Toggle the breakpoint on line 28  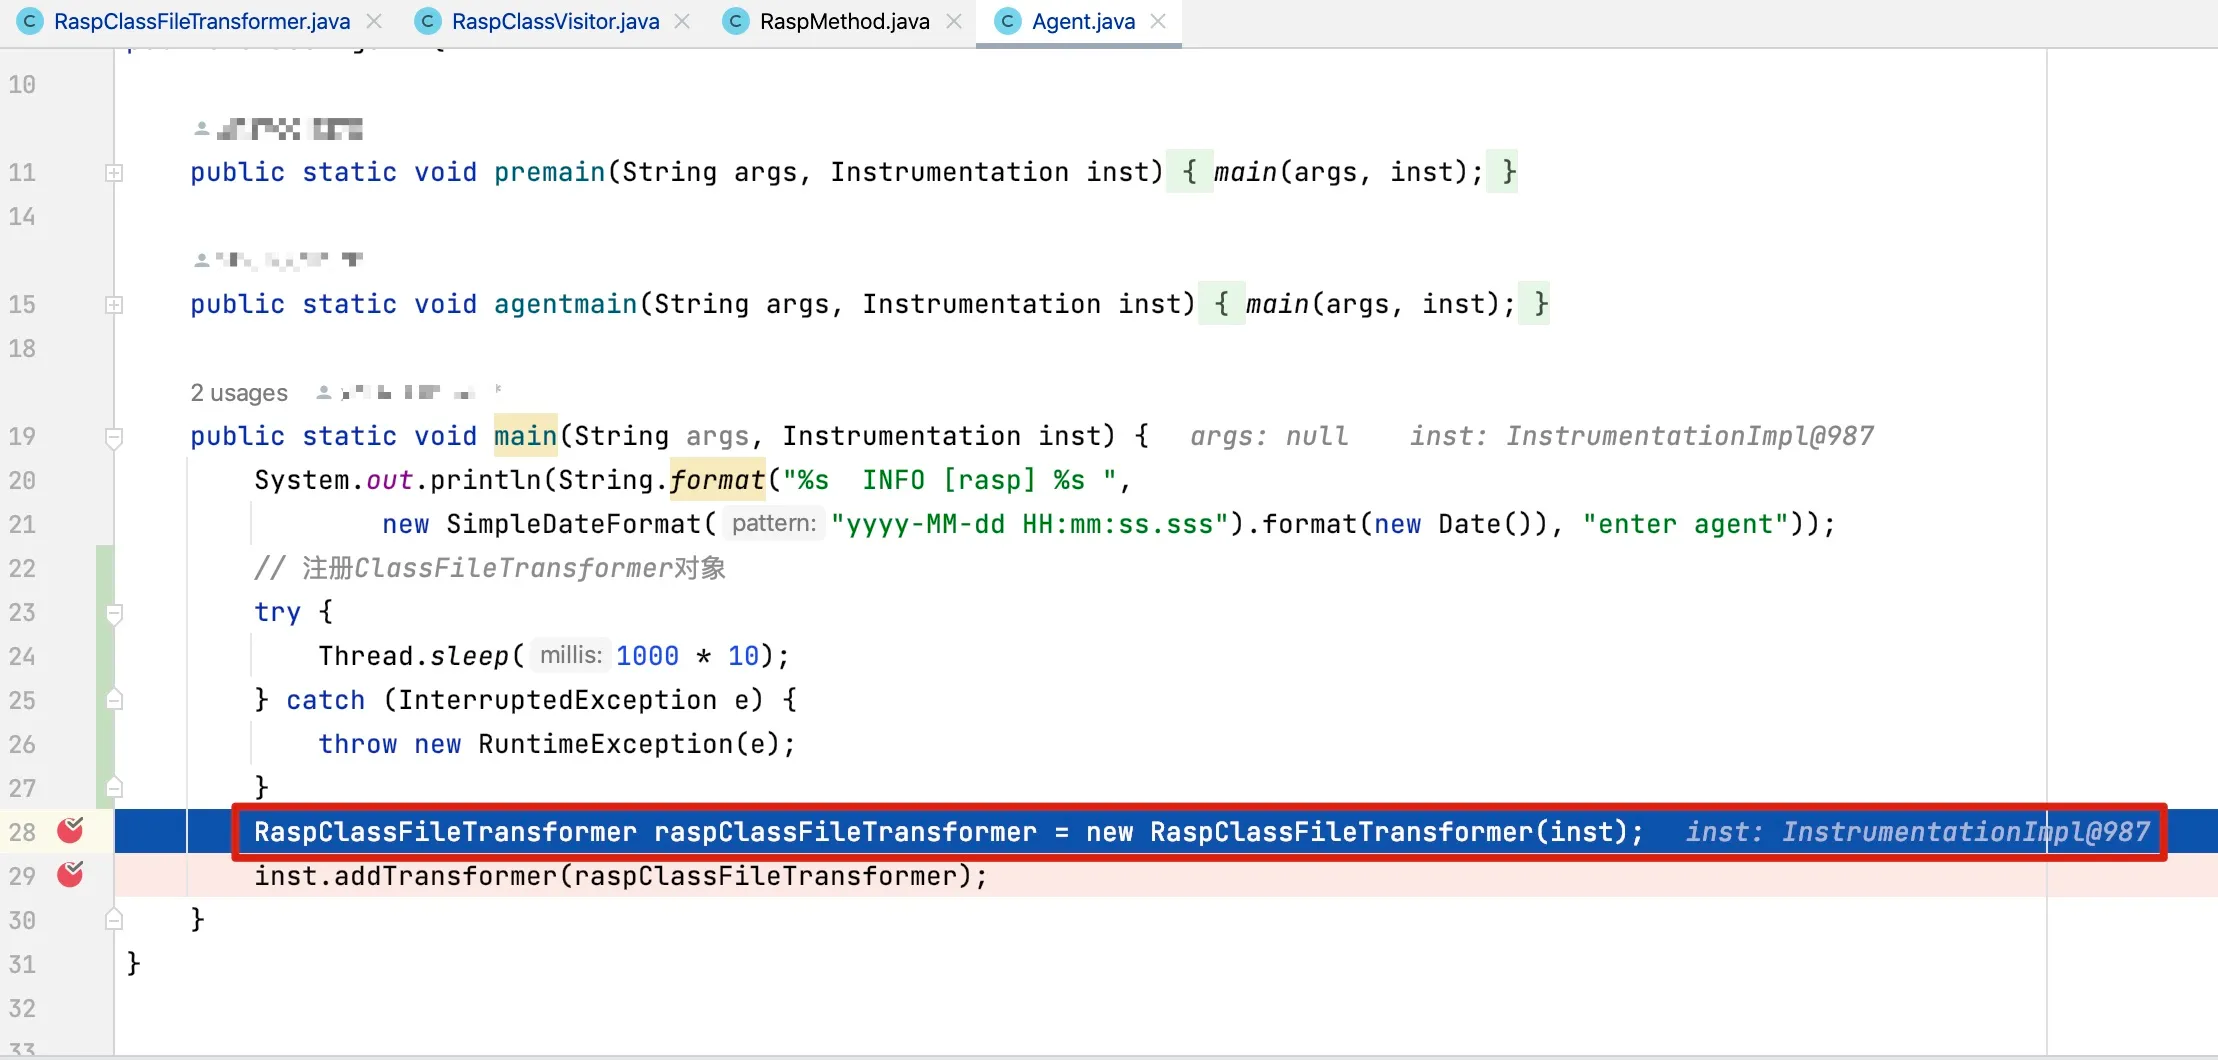tap(70, 830)
